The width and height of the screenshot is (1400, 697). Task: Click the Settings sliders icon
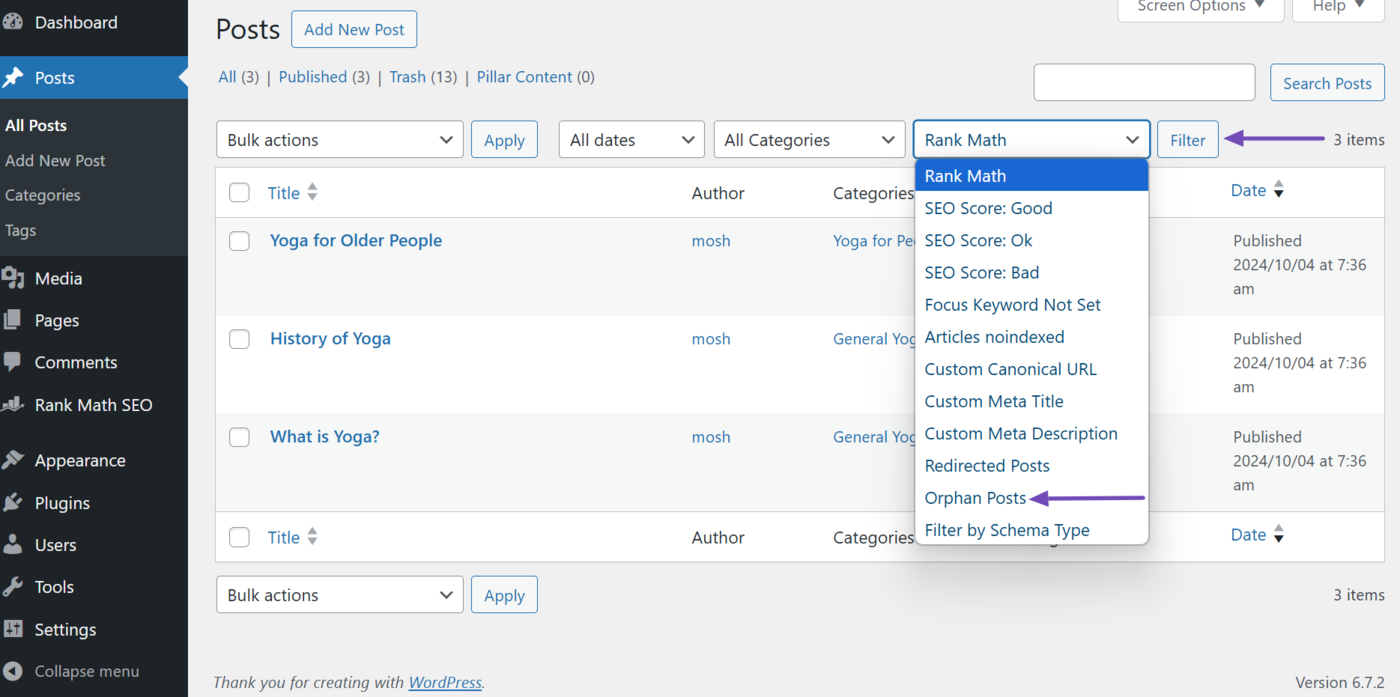click(13, 629)
